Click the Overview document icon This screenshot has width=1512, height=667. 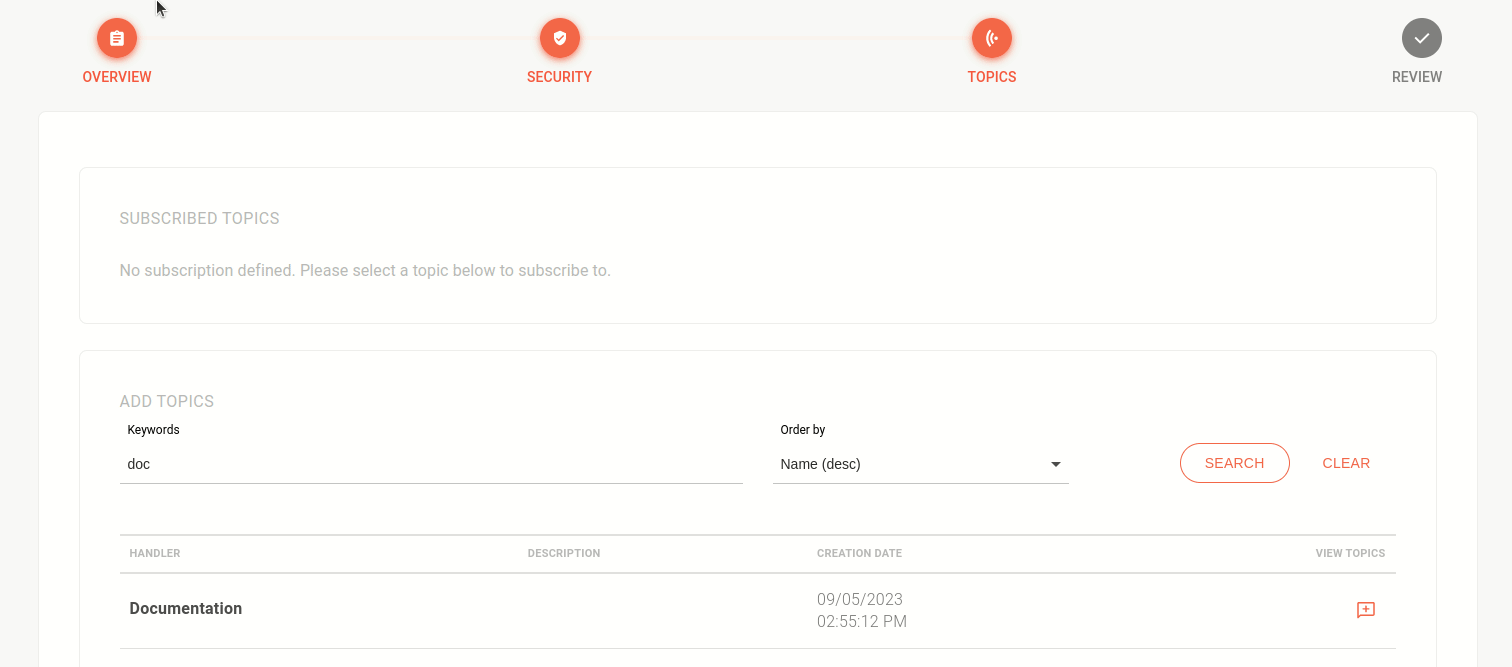coord(117,37)
